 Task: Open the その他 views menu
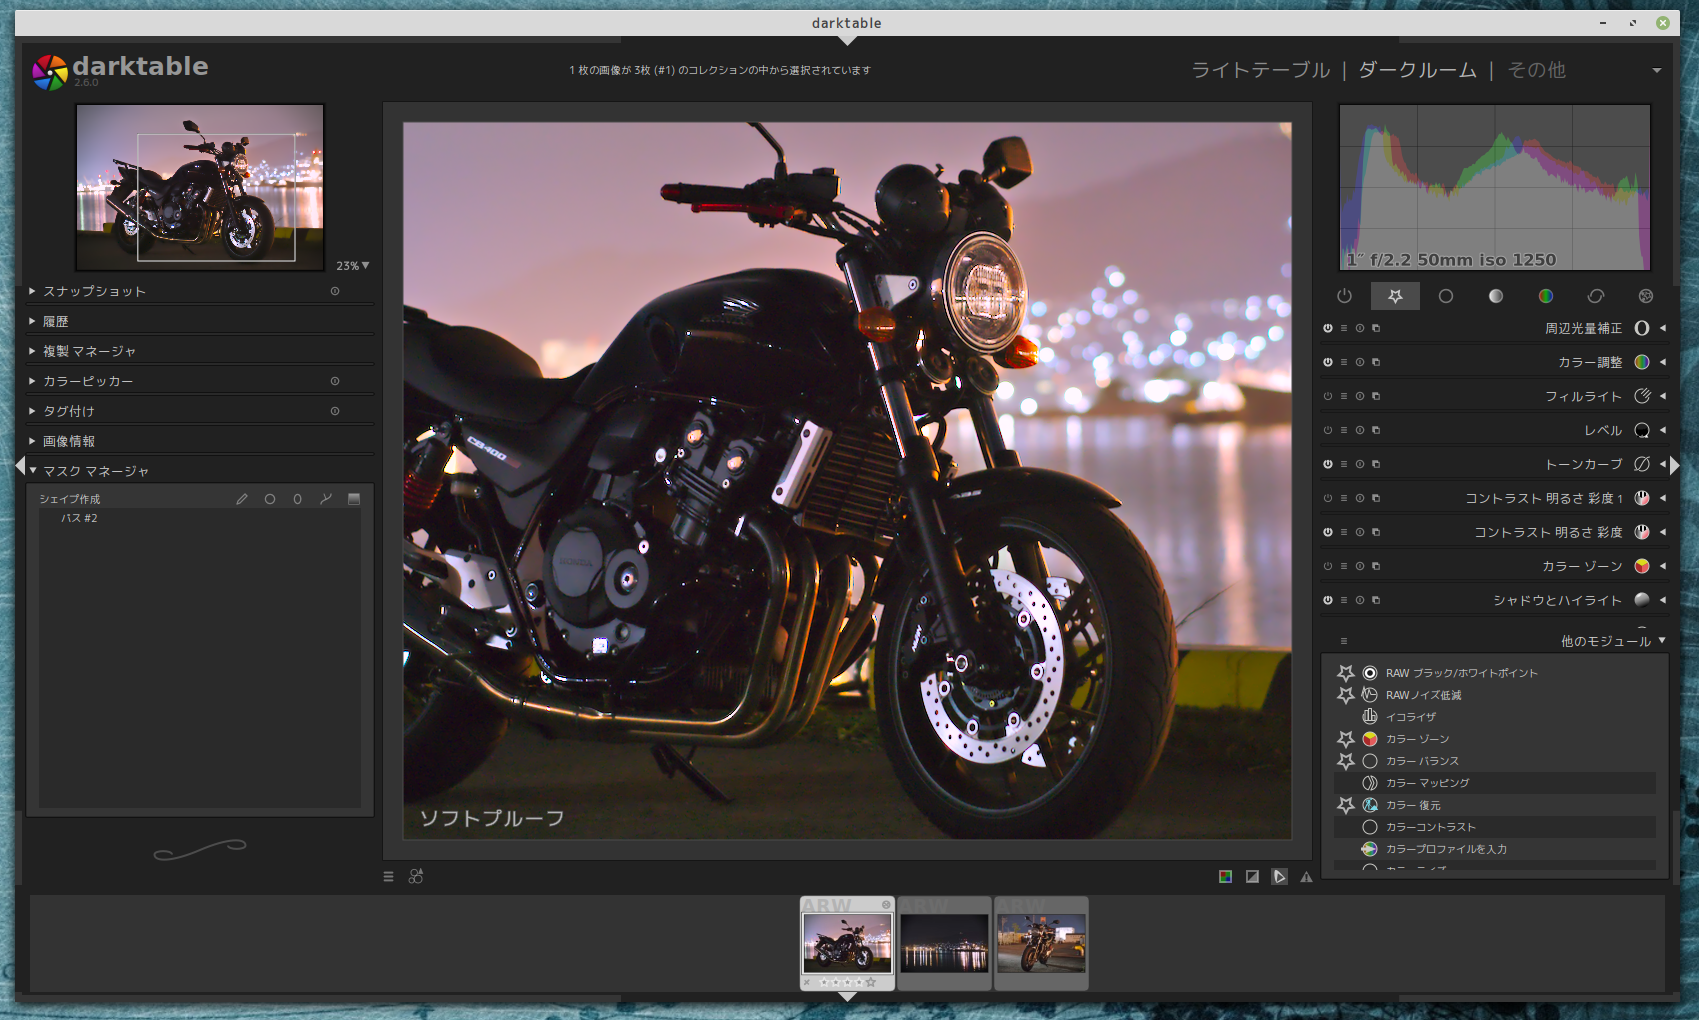tap(1536, 70)
